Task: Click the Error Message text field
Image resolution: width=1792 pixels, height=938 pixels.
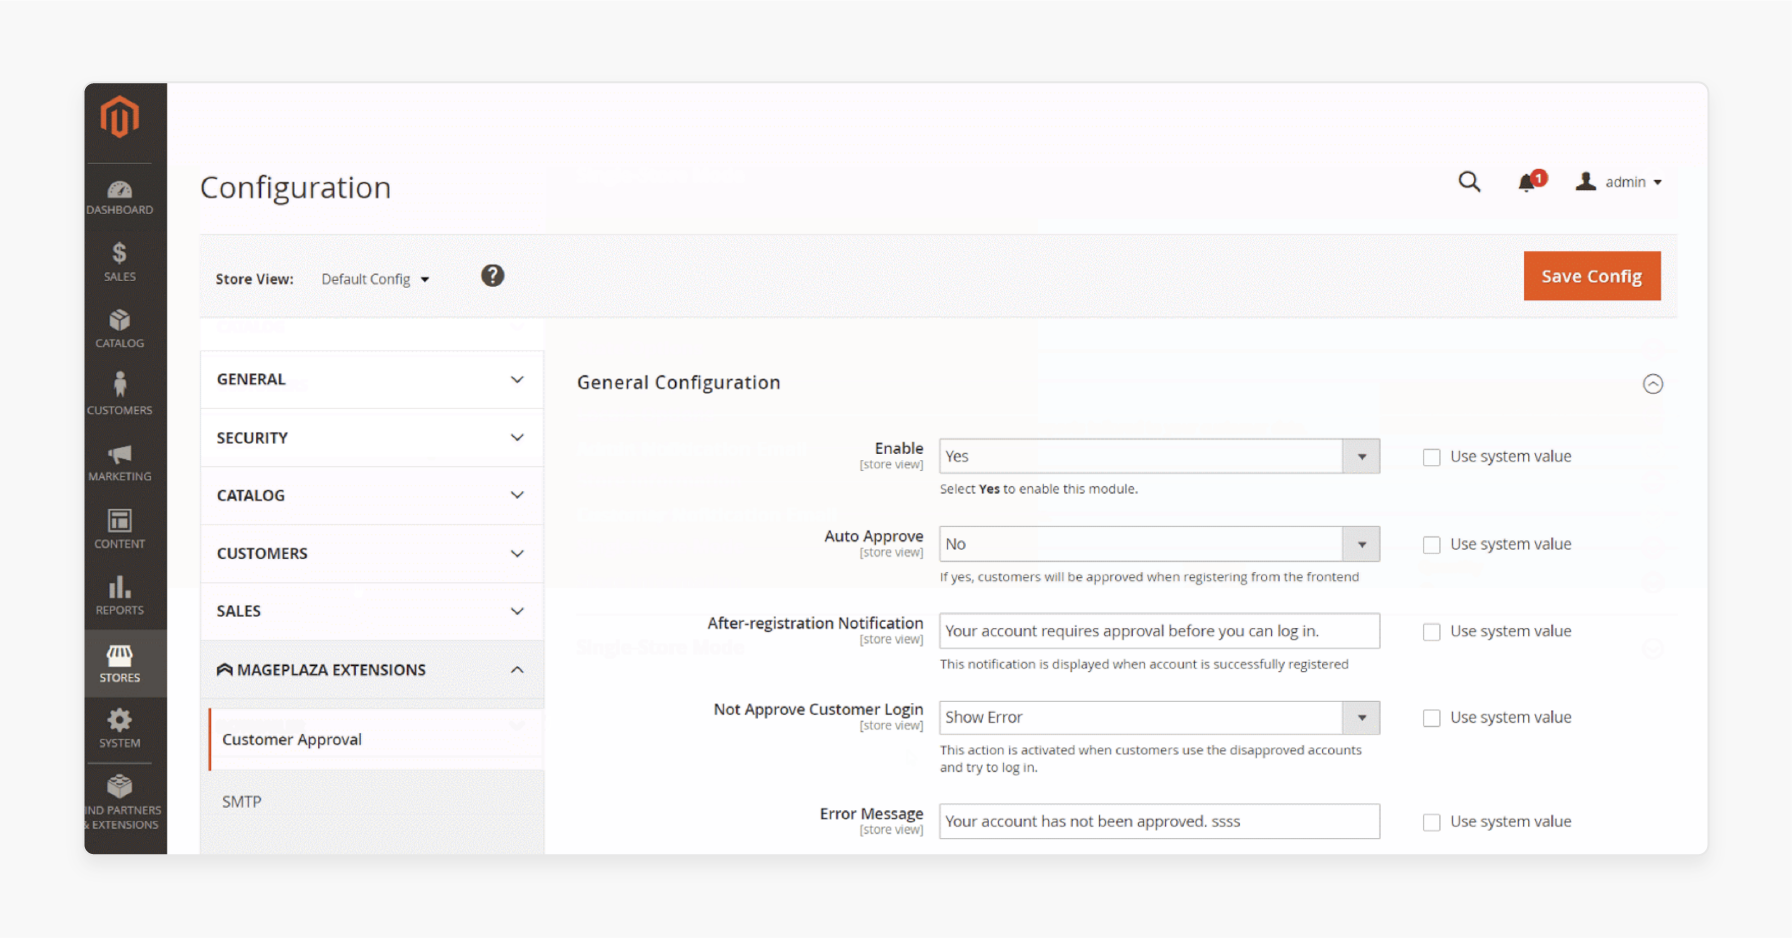Action: click(1159, 821)
